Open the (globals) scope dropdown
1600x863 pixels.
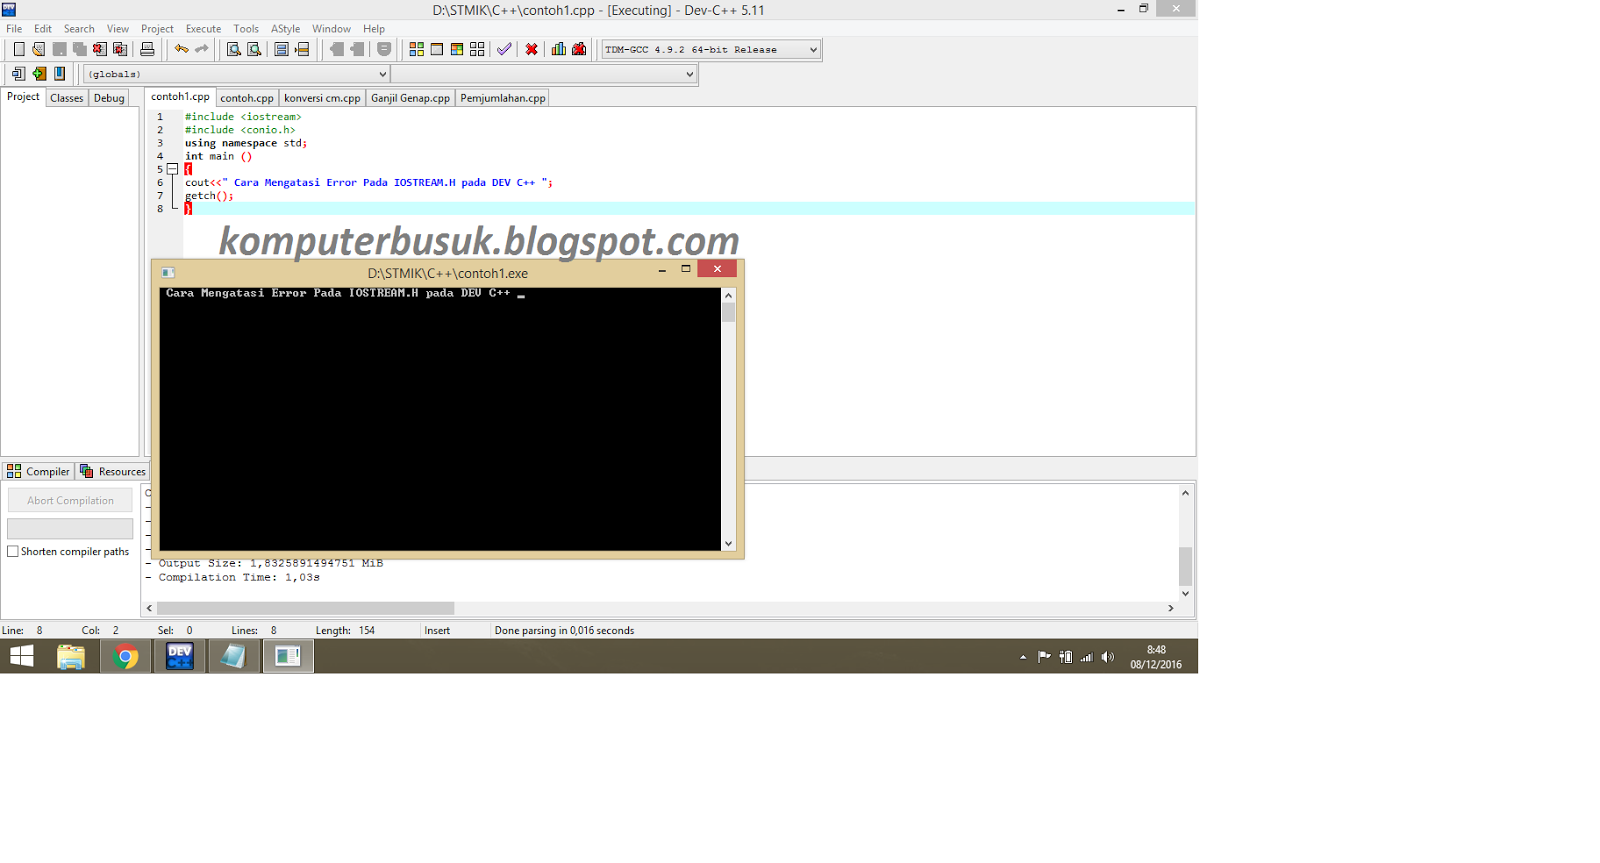tap(236, 74)
